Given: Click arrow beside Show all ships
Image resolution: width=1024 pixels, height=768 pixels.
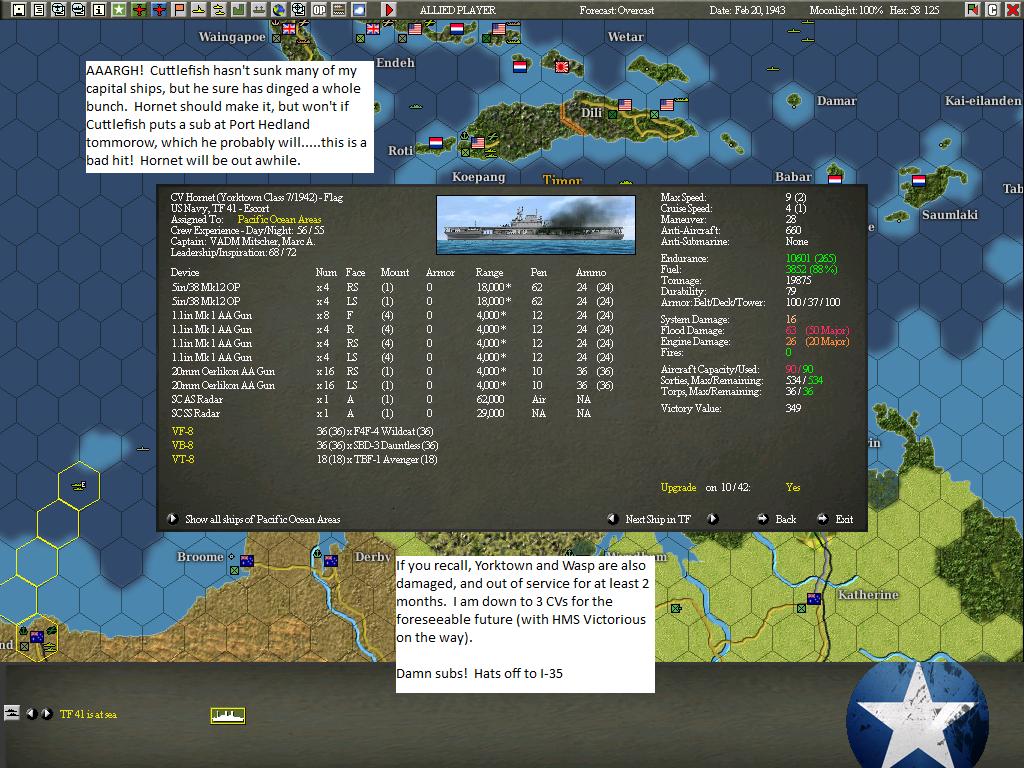Looking at the screenshot, I should [172, 519].
